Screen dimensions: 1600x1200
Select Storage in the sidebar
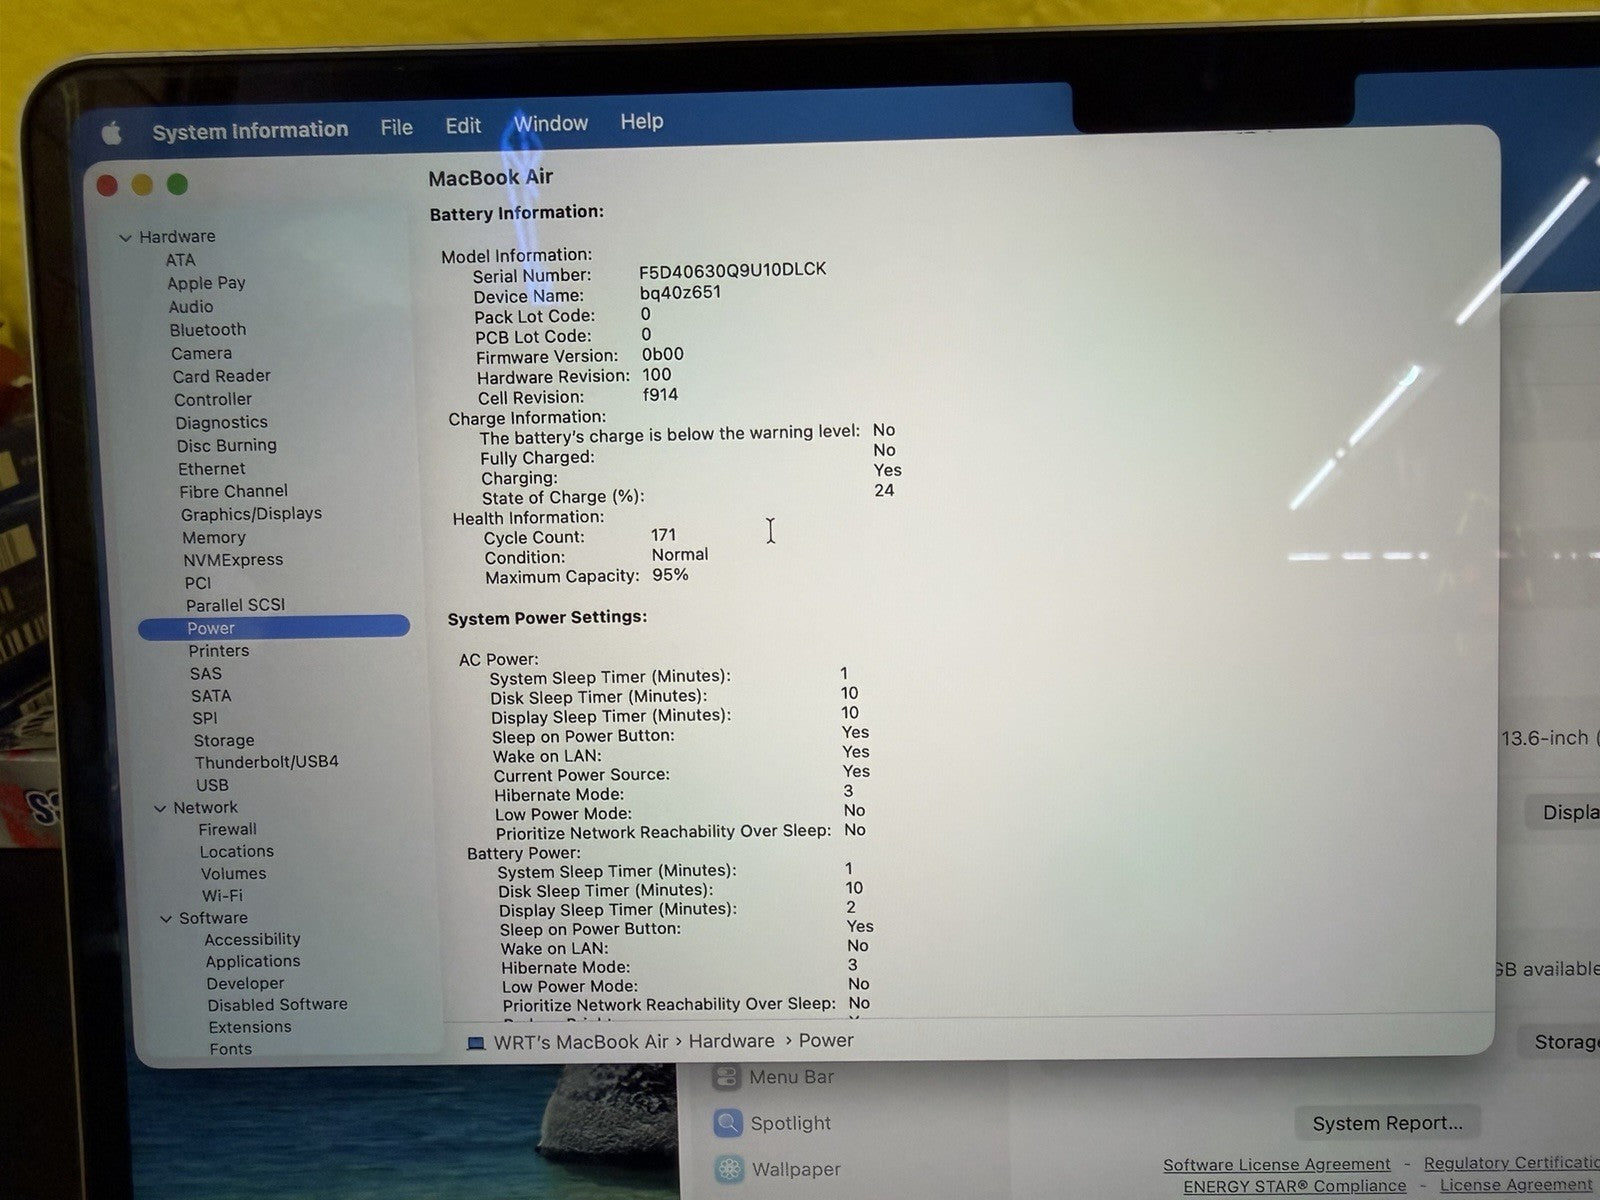[x=224, y=741]
